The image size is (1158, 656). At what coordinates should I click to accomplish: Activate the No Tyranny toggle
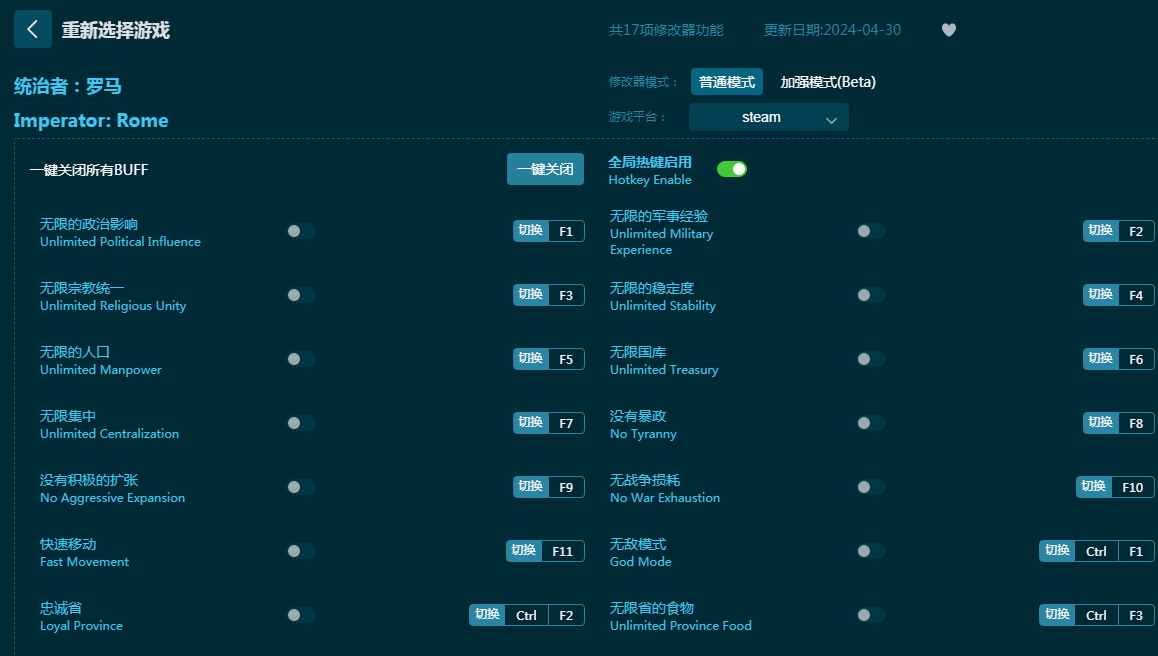(x=871, y=423)
